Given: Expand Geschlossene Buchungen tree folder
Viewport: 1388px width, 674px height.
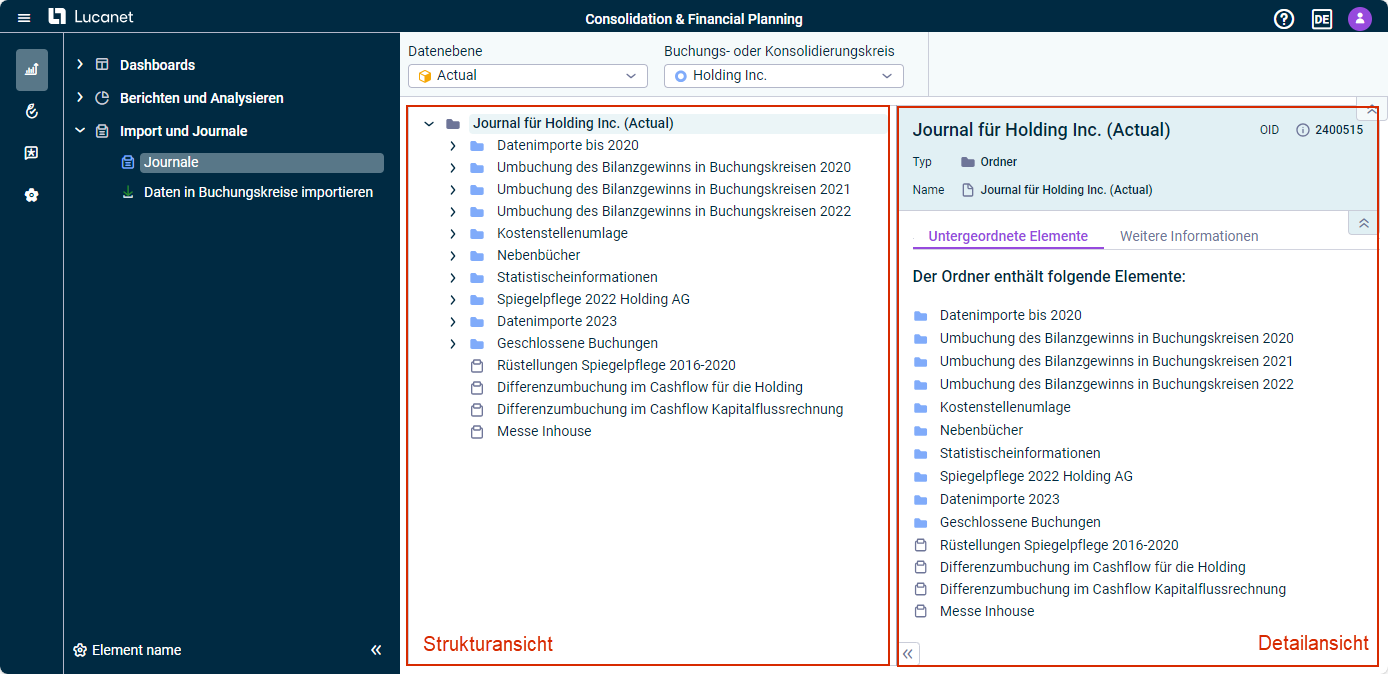Looking at the screenshot, I should (453, 344).
